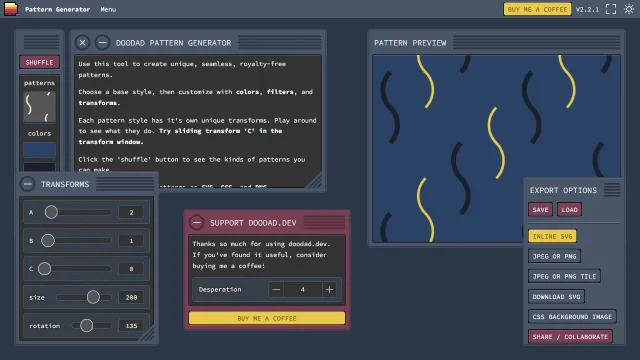Click the "SUPPORT DOODAD.DEV" title
640x360 pixels.
tap(253, 223)
